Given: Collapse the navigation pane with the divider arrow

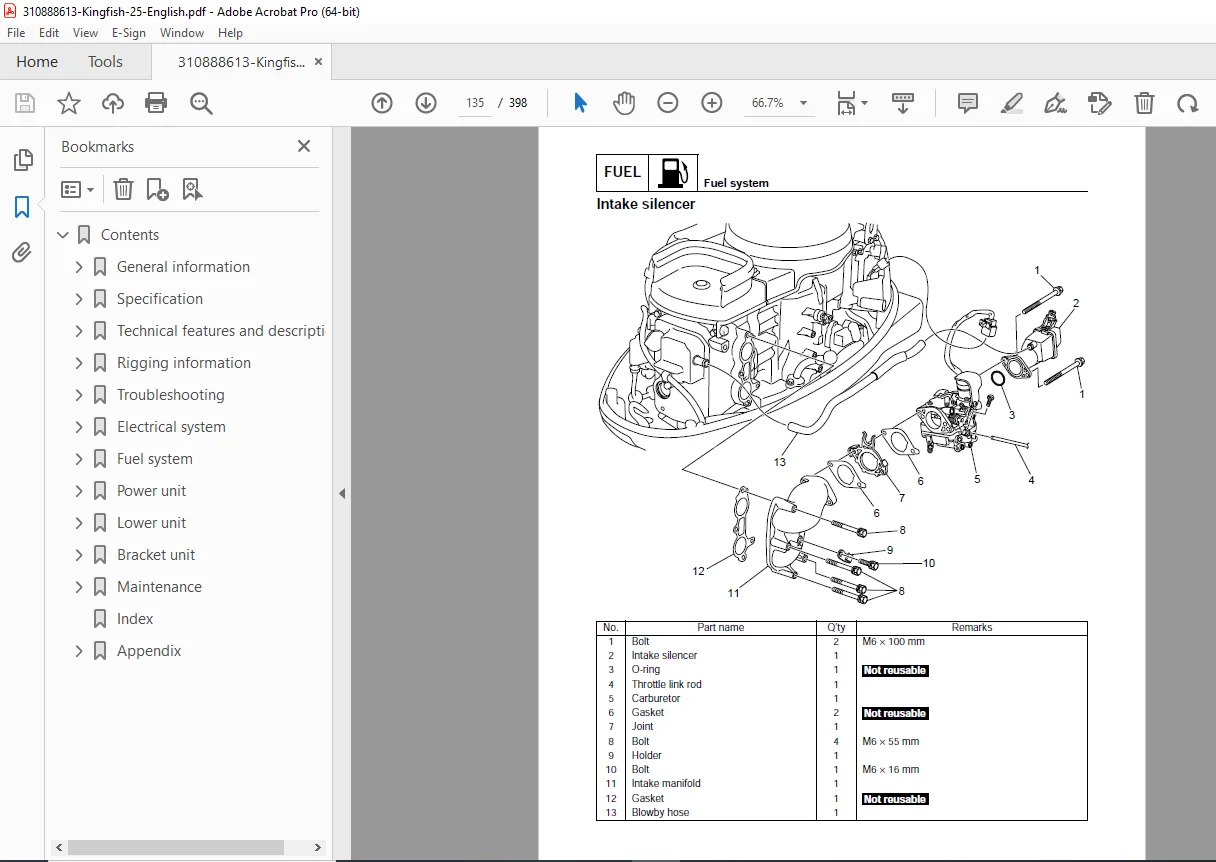Looking at the screenshot, I should pos(342,493).
